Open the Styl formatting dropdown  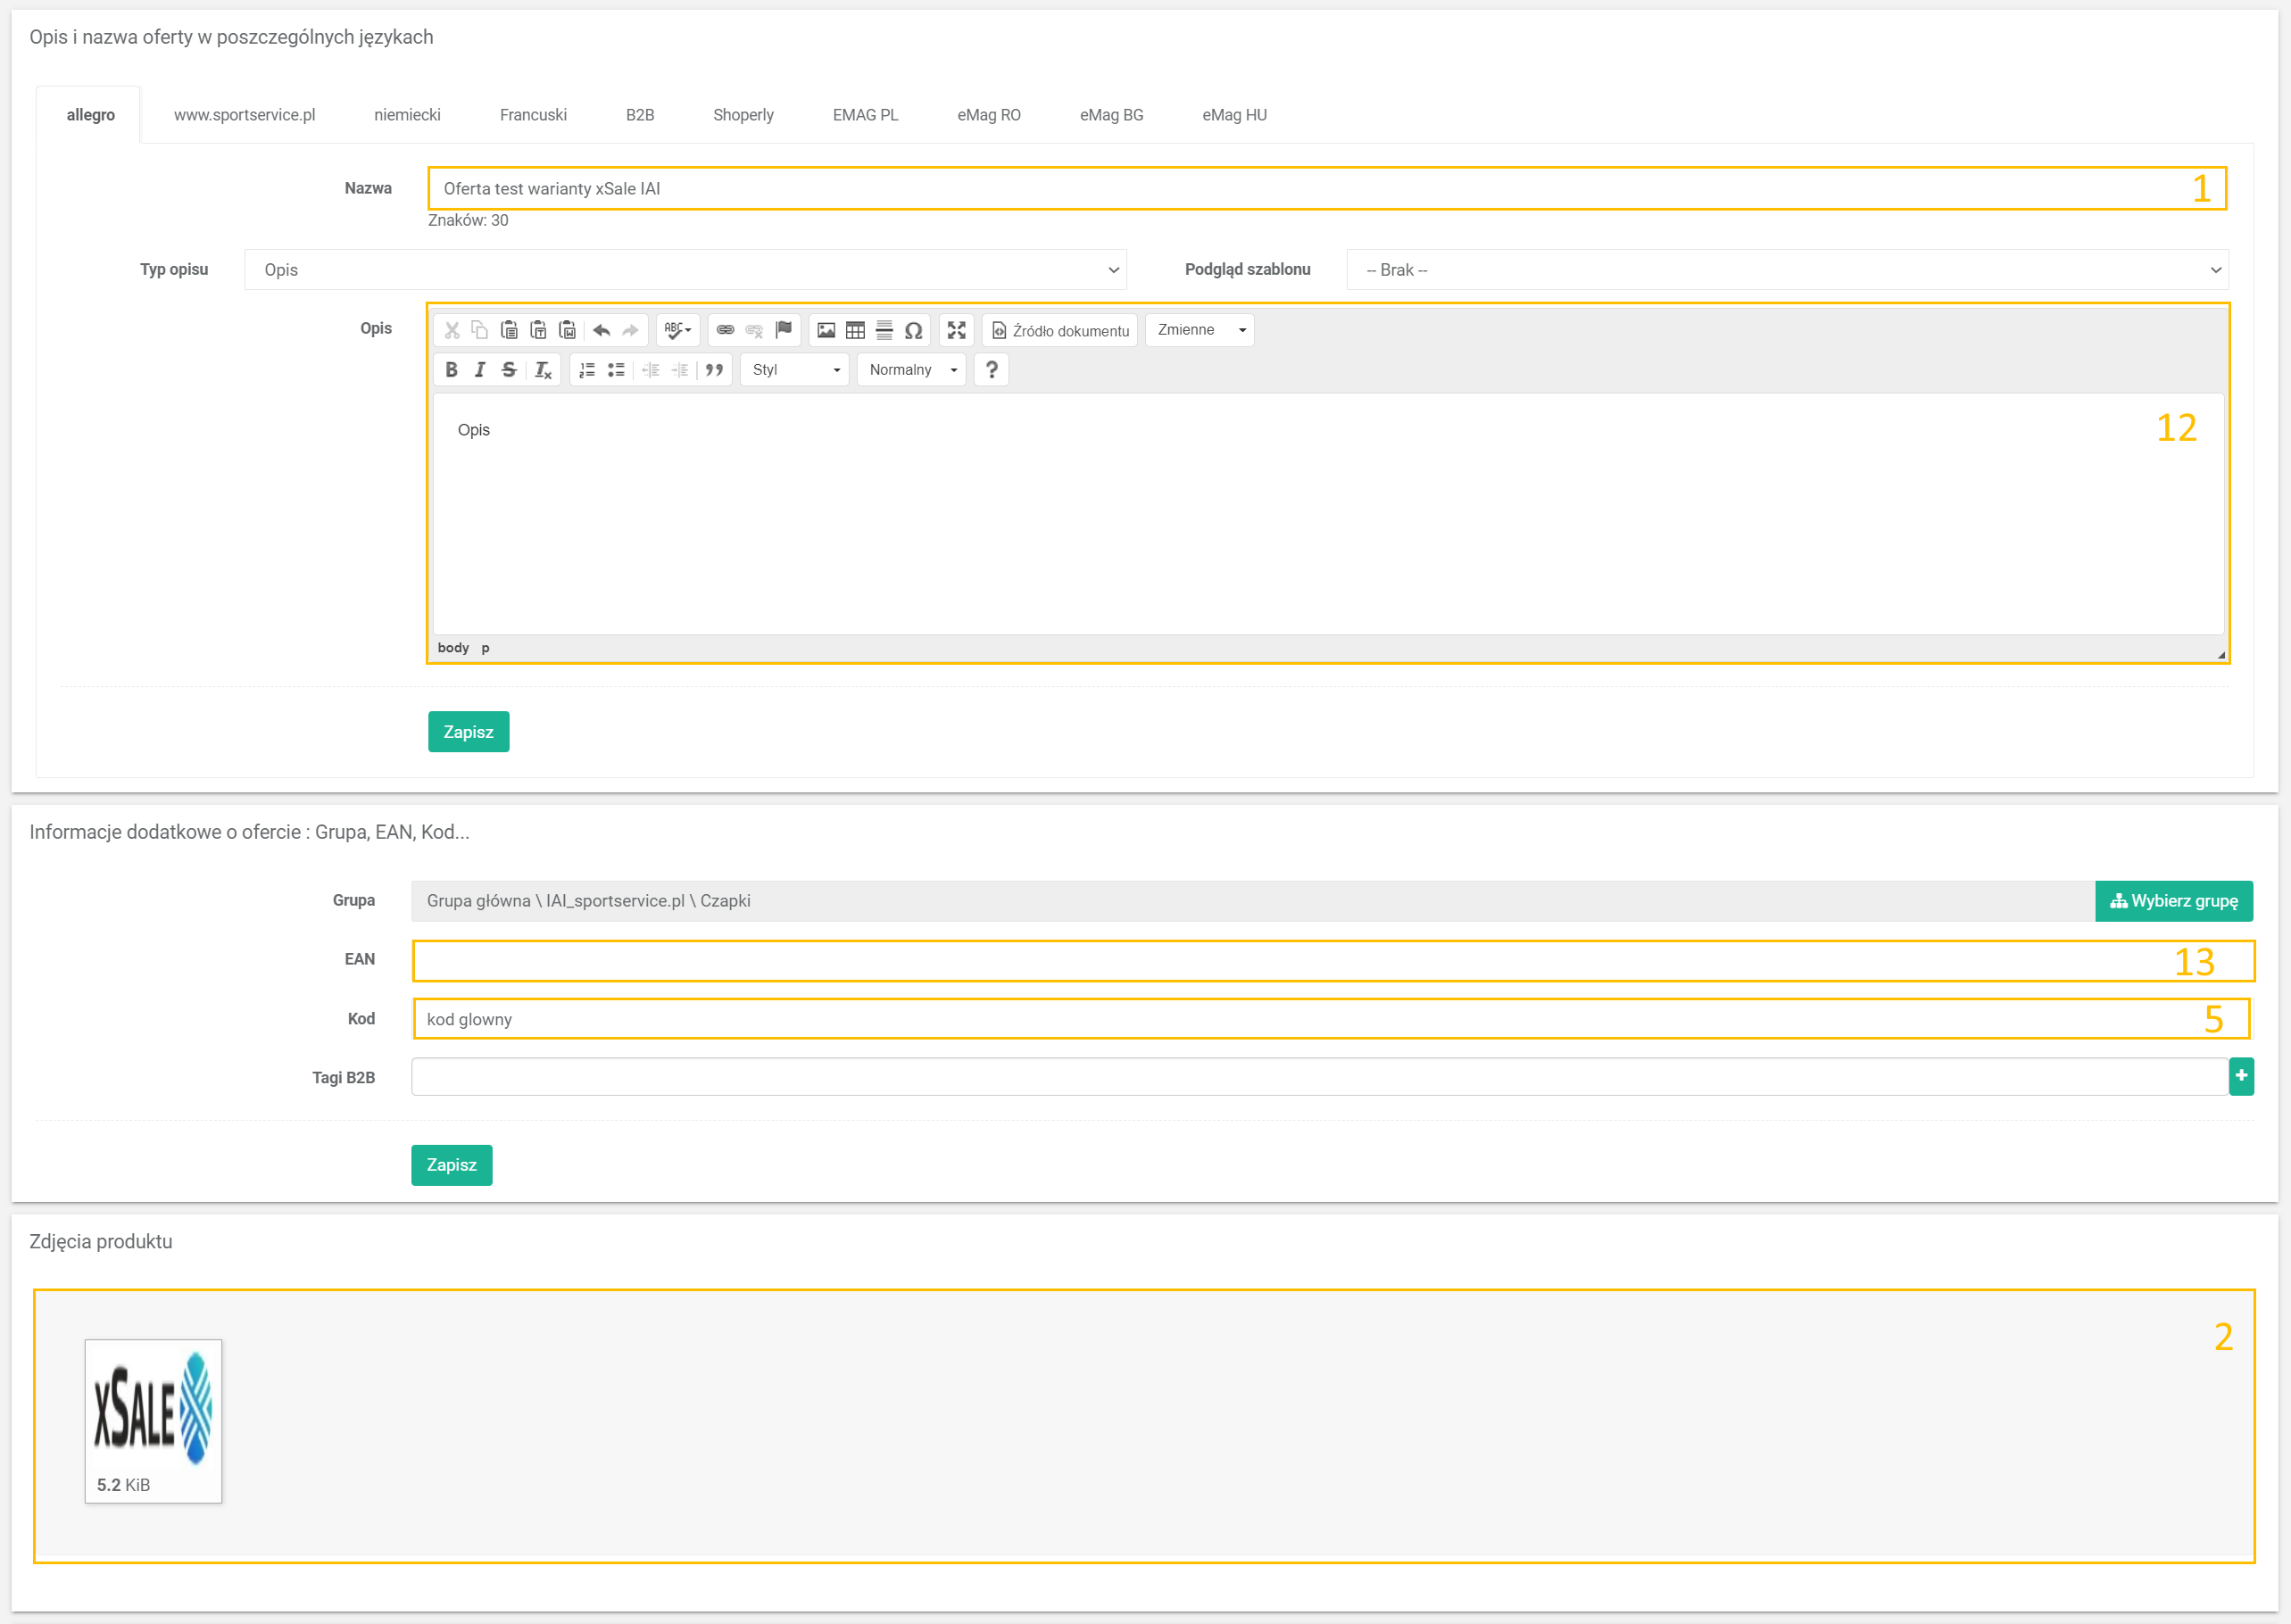tap(794, 370)
